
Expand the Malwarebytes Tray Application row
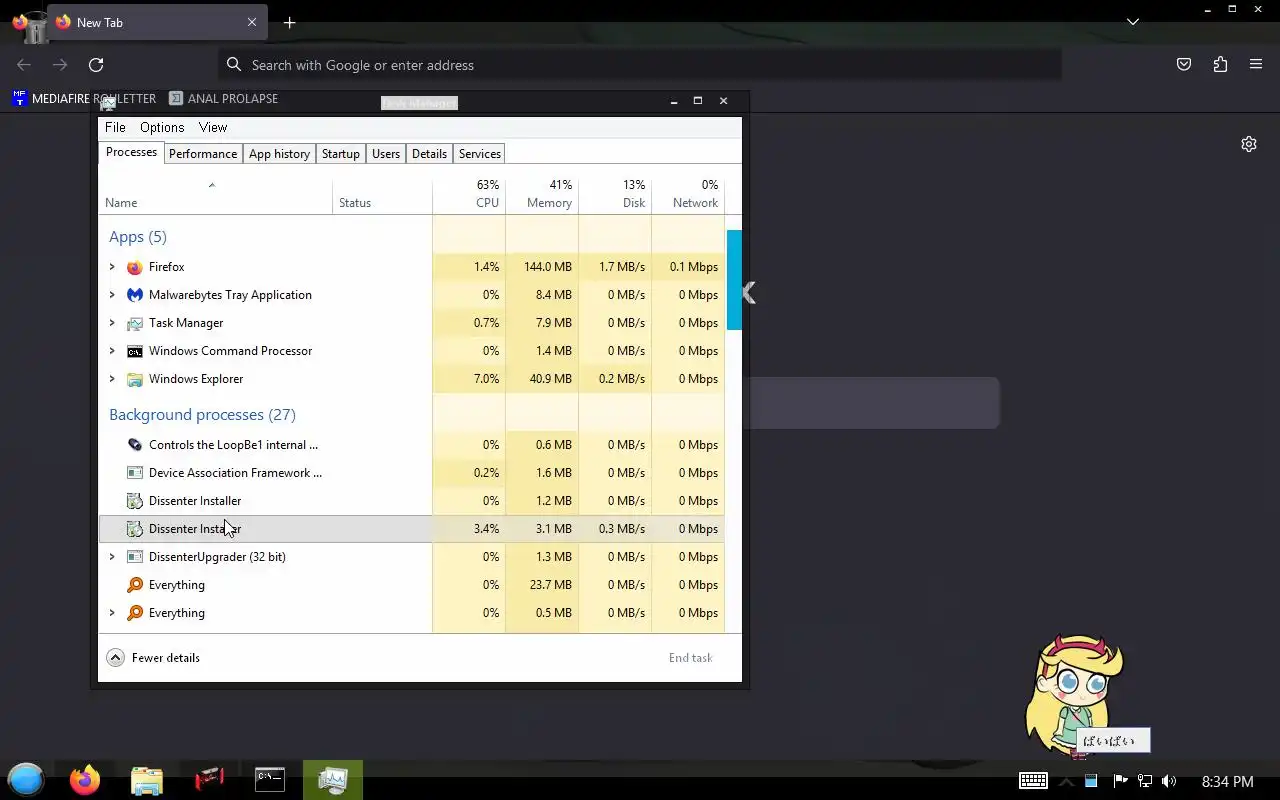(x=112, y=295)
